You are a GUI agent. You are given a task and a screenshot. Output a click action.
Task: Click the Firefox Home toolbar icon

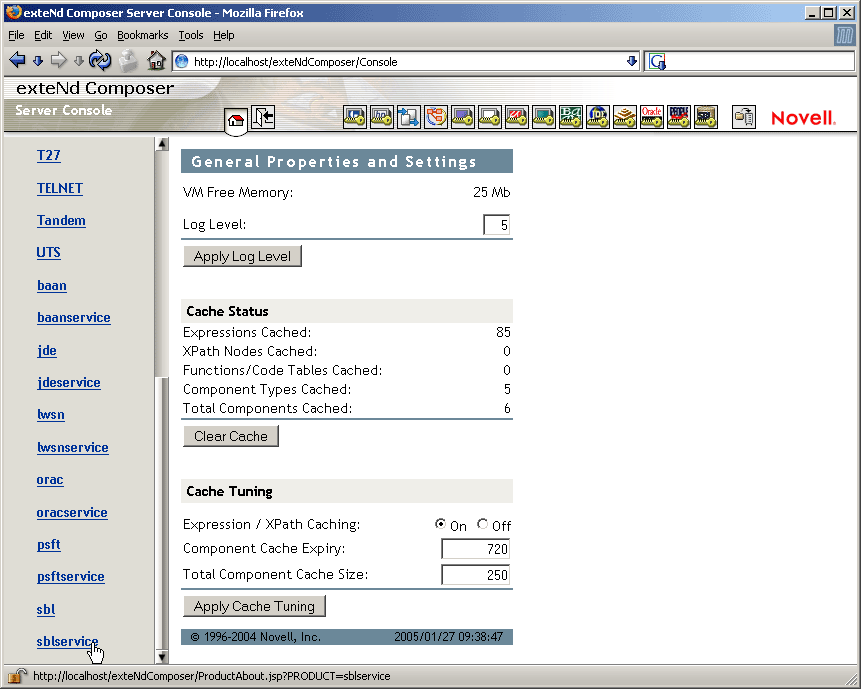tap(156, 60)
